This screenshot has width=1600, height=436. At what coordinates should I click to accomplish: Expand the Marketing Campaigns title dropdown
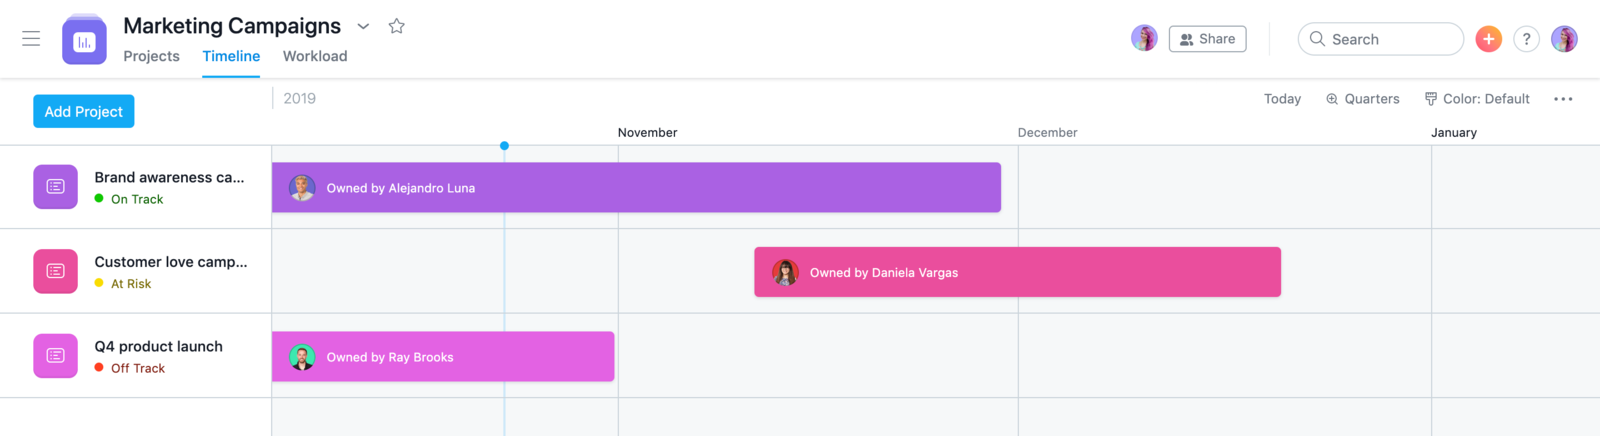coord(363,26)
